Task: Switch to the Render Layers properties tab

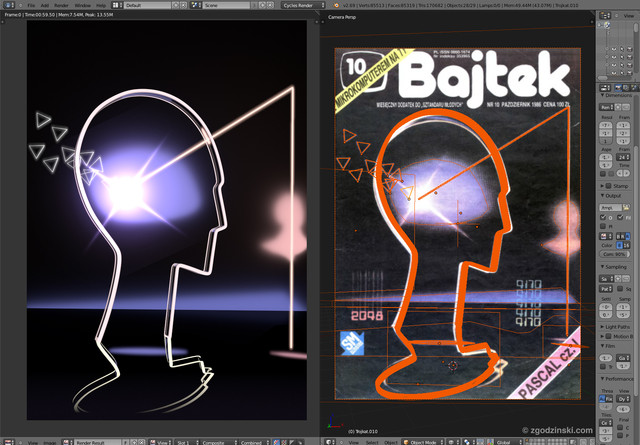Action: 626,88
